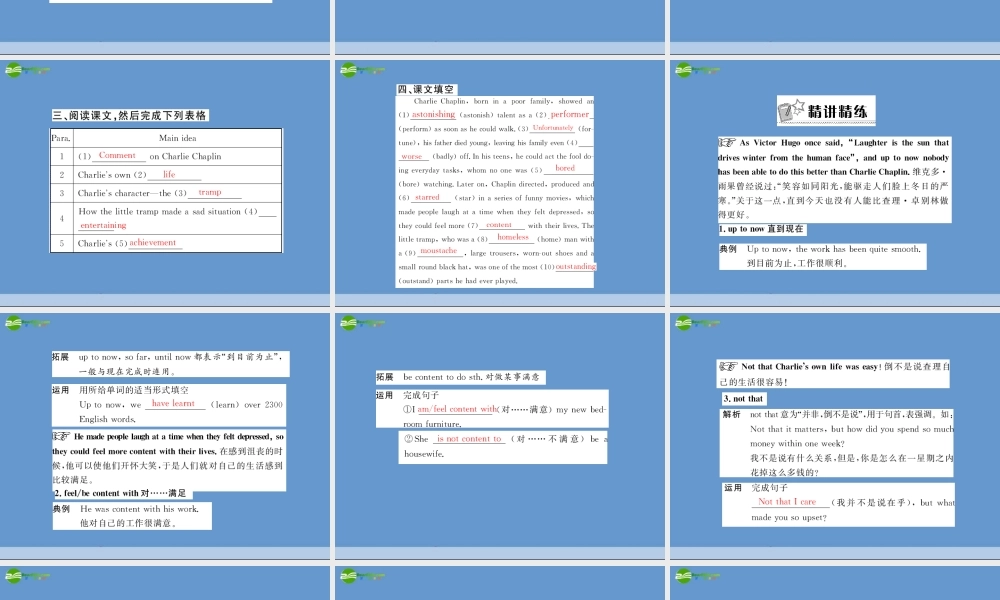The width and height of the screenshot is (1000, 600).
Task: Click the red answer 'have learnt'
Action: tap(173, 404)
